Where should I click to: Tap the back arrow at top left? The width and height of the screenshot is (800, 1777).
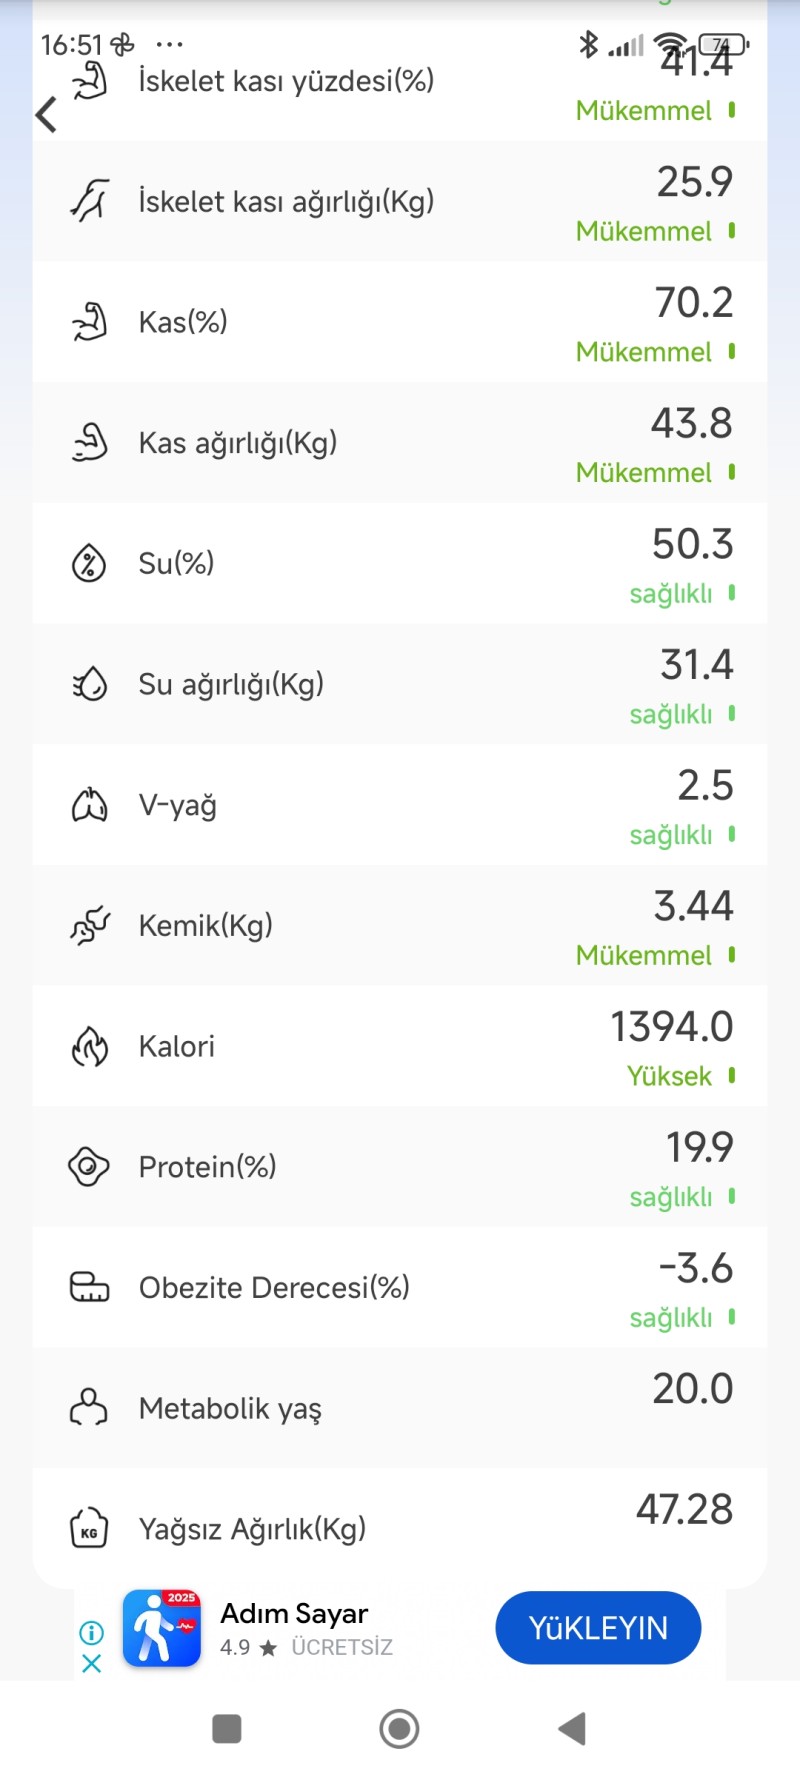click(46, 115)
